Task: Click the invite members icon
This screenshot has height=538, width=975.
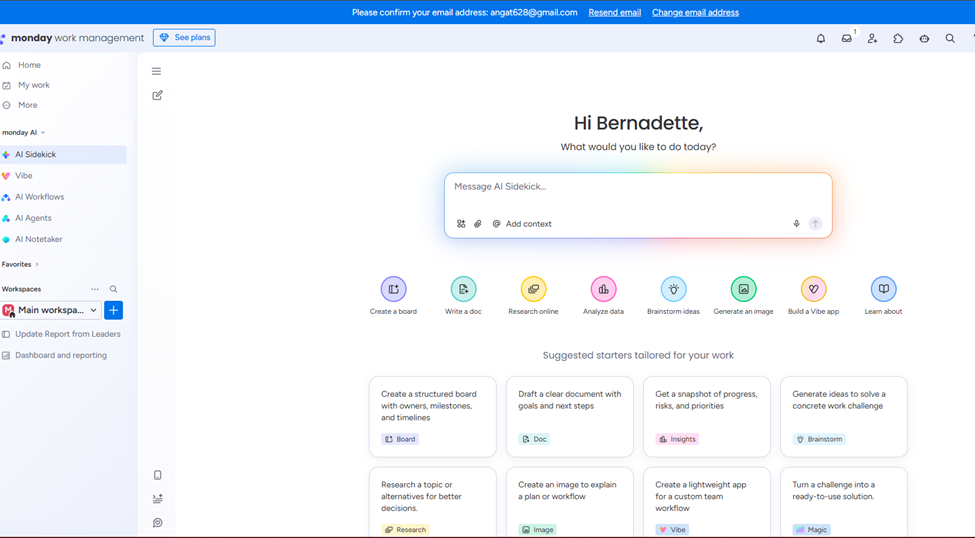Action: pyautogui.click(x=872, y=38)
